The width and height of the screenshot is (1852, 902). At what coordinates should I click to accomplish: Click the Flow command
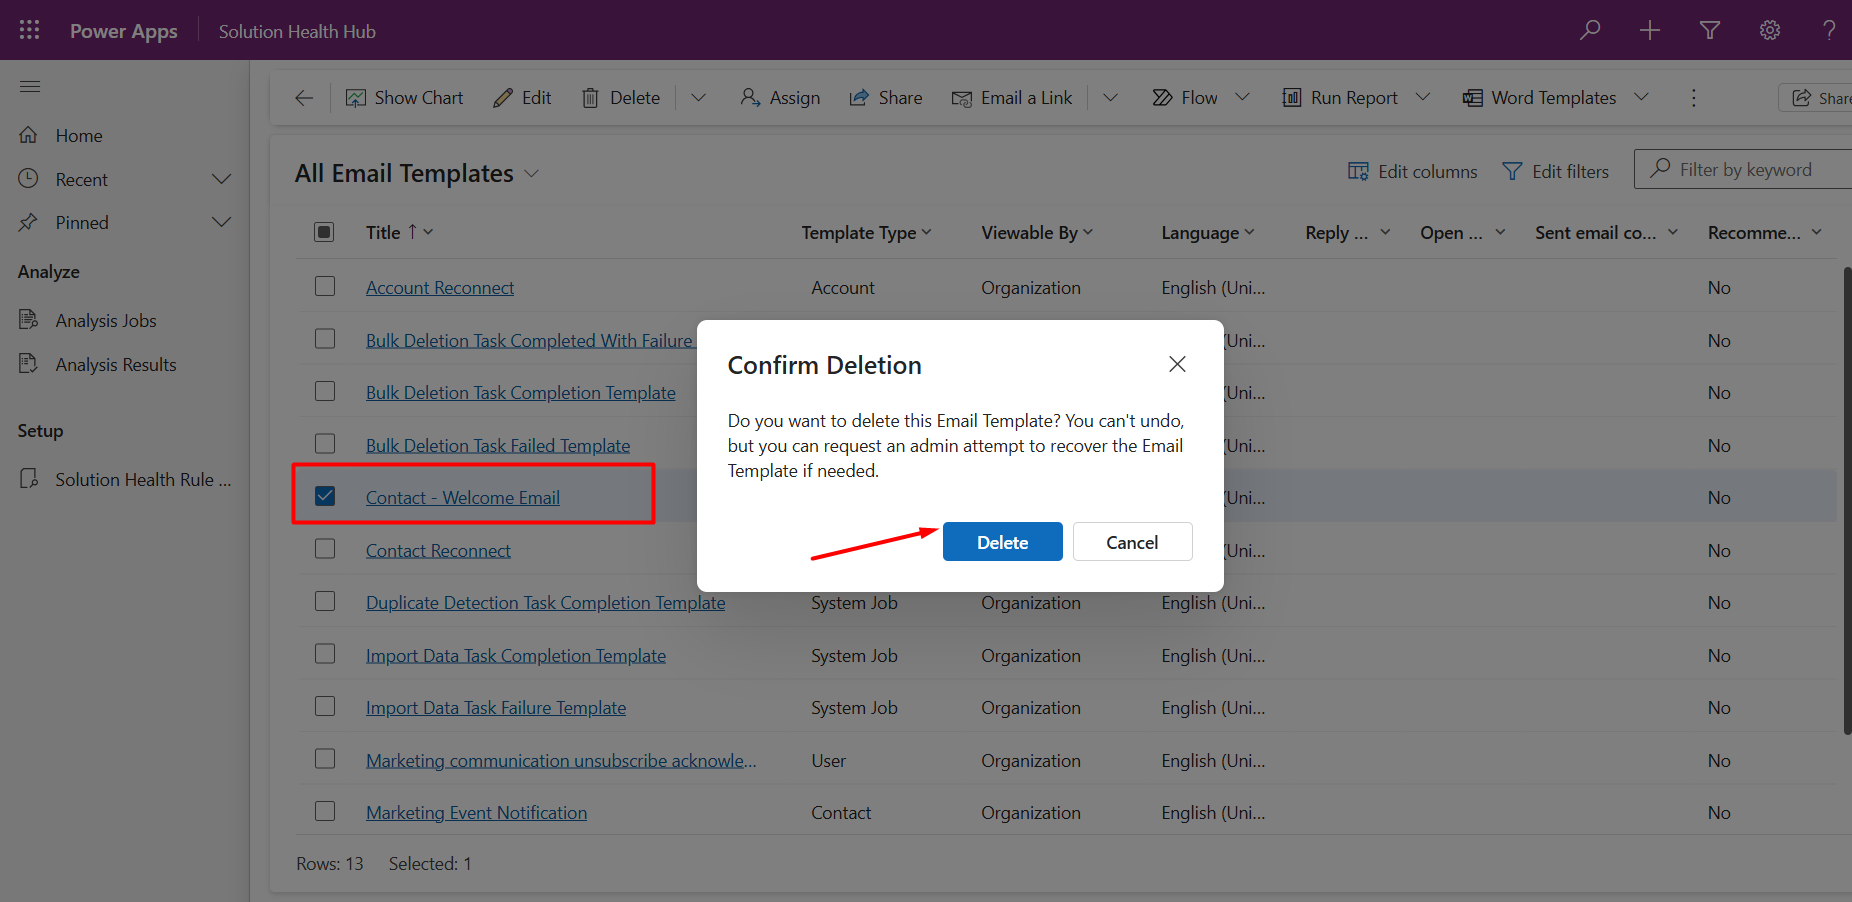(x=1185, y=98)
